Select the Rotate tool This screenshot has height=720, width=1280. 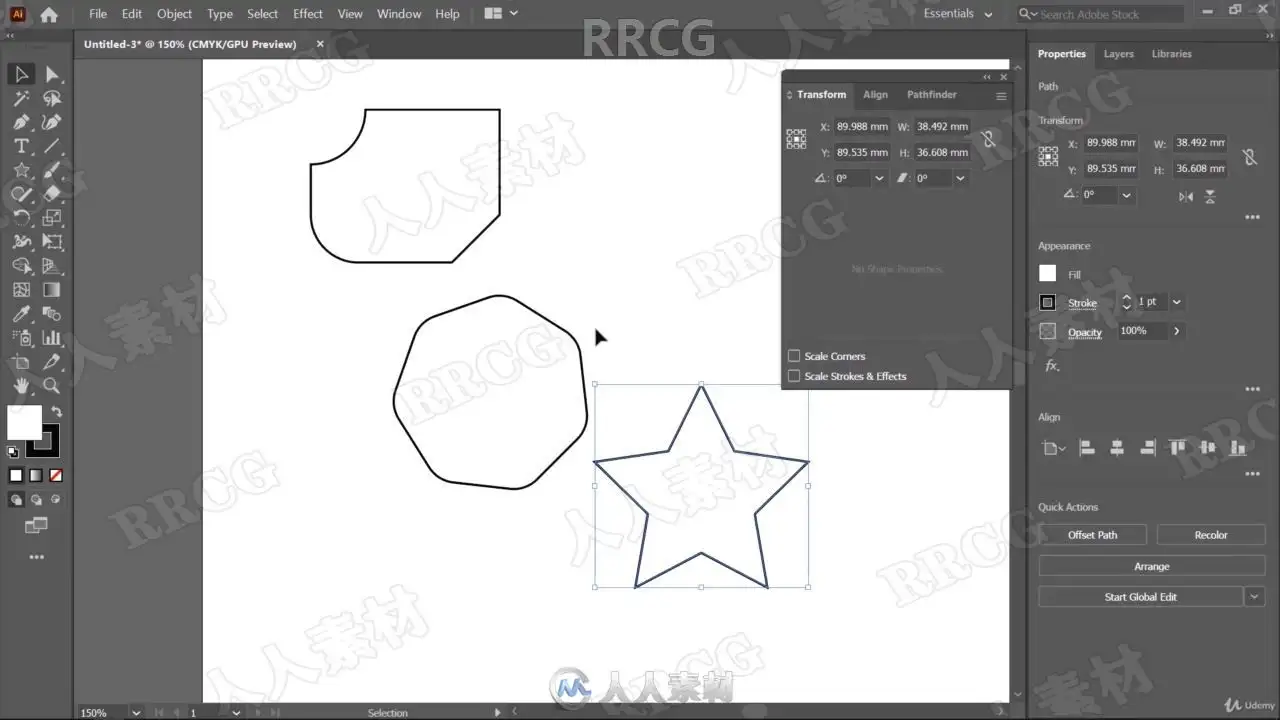coord(21,218)
